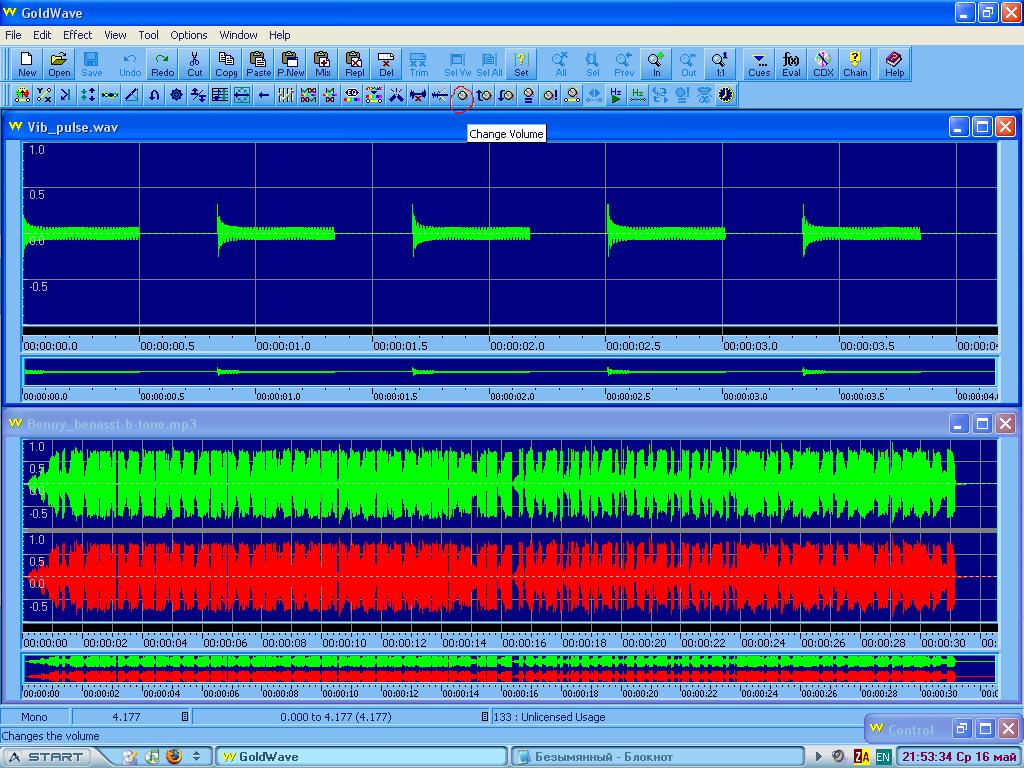
Task: Launch Firefox from the quick launch bar
Action: (x=174, y=756)
